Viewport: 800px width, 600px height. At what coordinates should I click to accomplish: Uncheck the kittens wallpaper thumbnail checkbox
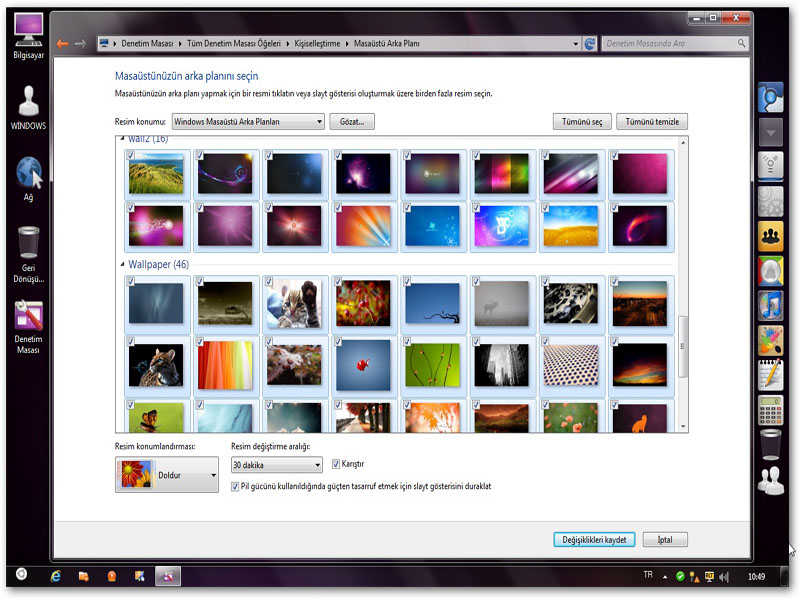click(x=270, y=282)
